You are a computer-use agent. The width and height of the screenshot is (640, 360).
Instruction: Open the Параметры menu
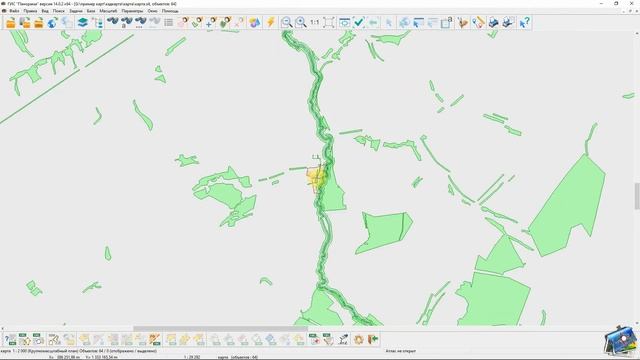coord(132,11)
